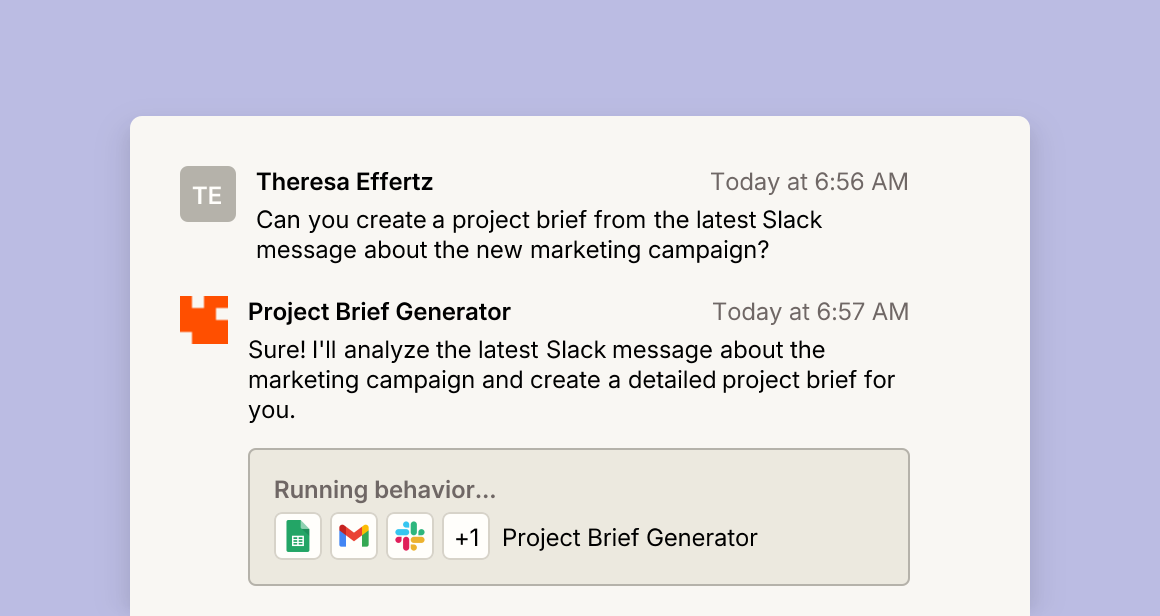Open Theresa Effertz's profile name
Viewport: 1160px width, 616px height.
[345, 182]
